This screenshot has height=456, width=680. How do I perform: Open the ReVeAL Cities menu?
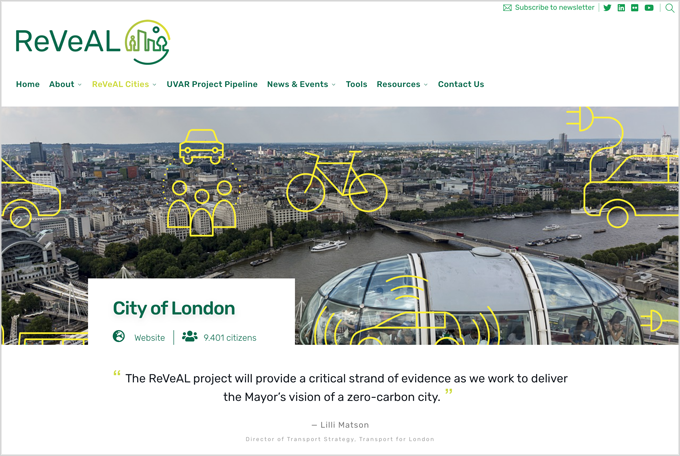(x=120, y=84)
